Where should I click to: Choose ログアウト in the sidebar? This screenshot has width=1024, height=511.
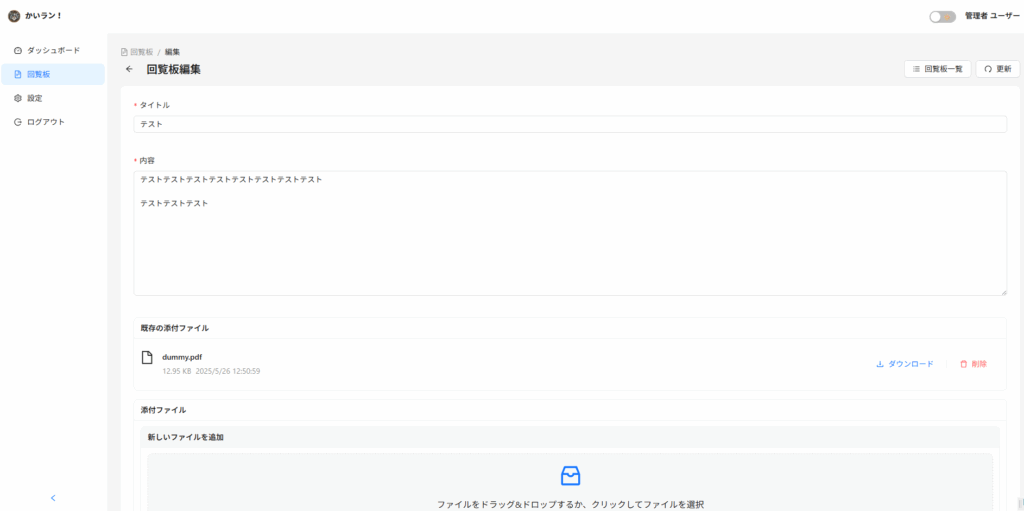pos(53,122)
